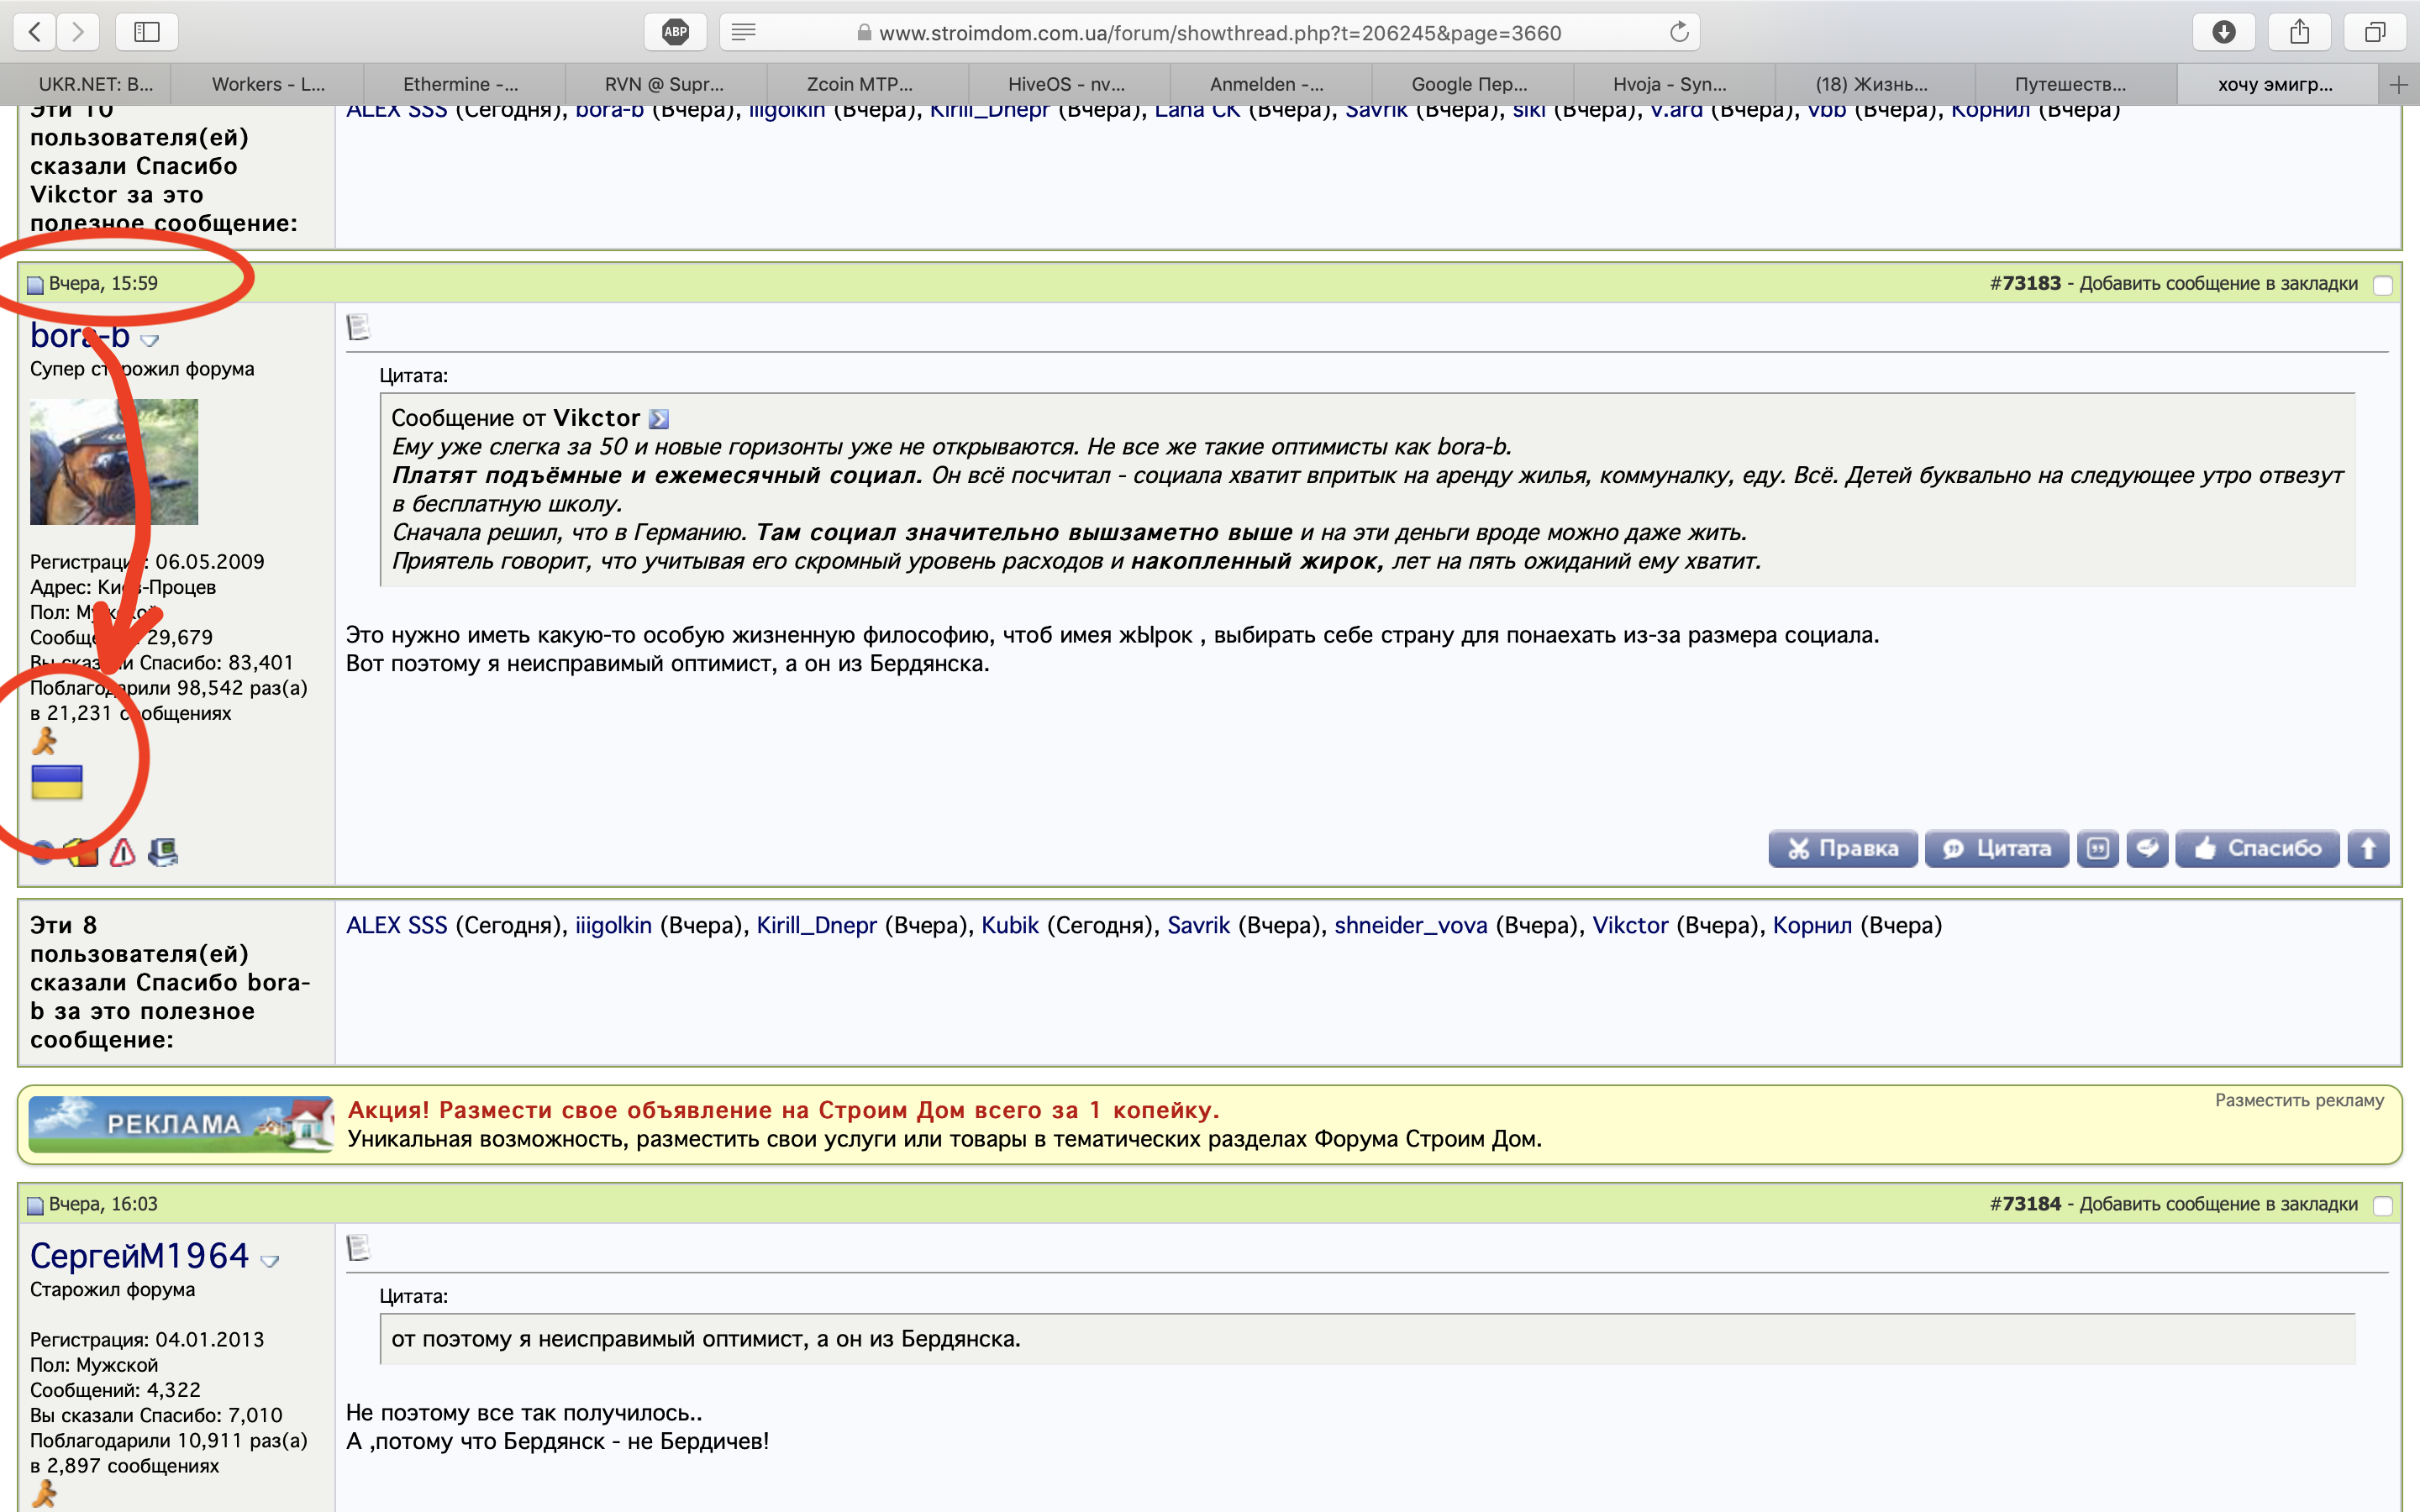Show the downloads list
This screenshot has height=1512, width=2420.
coord(2223,32)
